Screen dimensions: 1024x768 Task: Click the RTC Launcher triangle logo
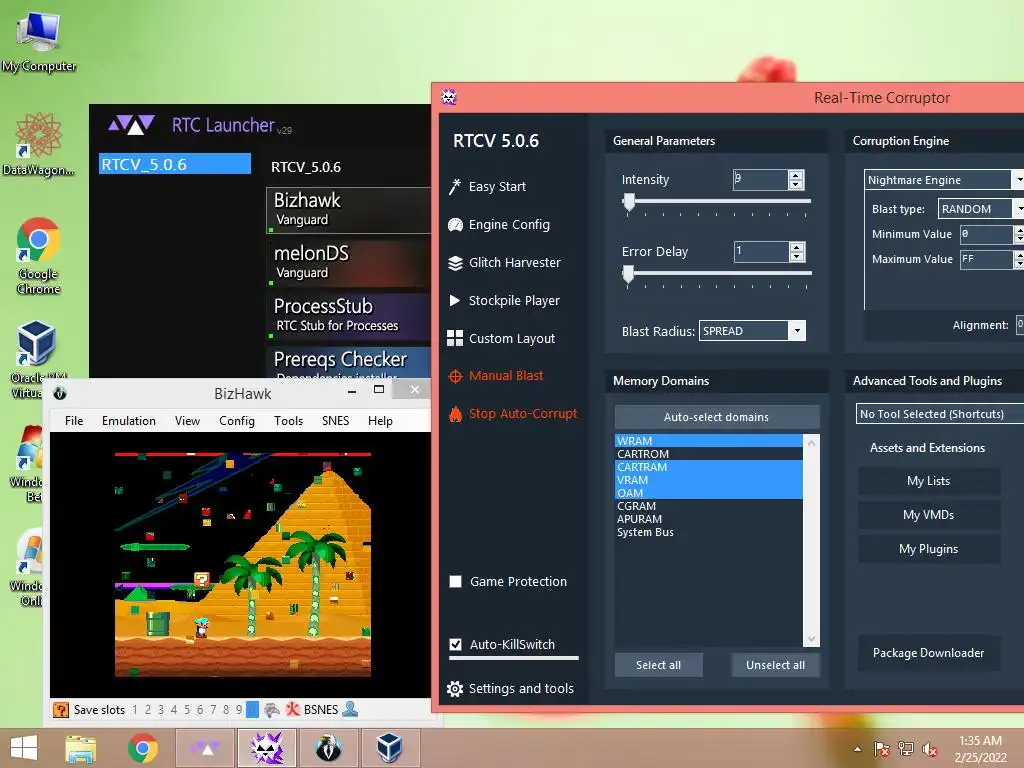[131, 124]
